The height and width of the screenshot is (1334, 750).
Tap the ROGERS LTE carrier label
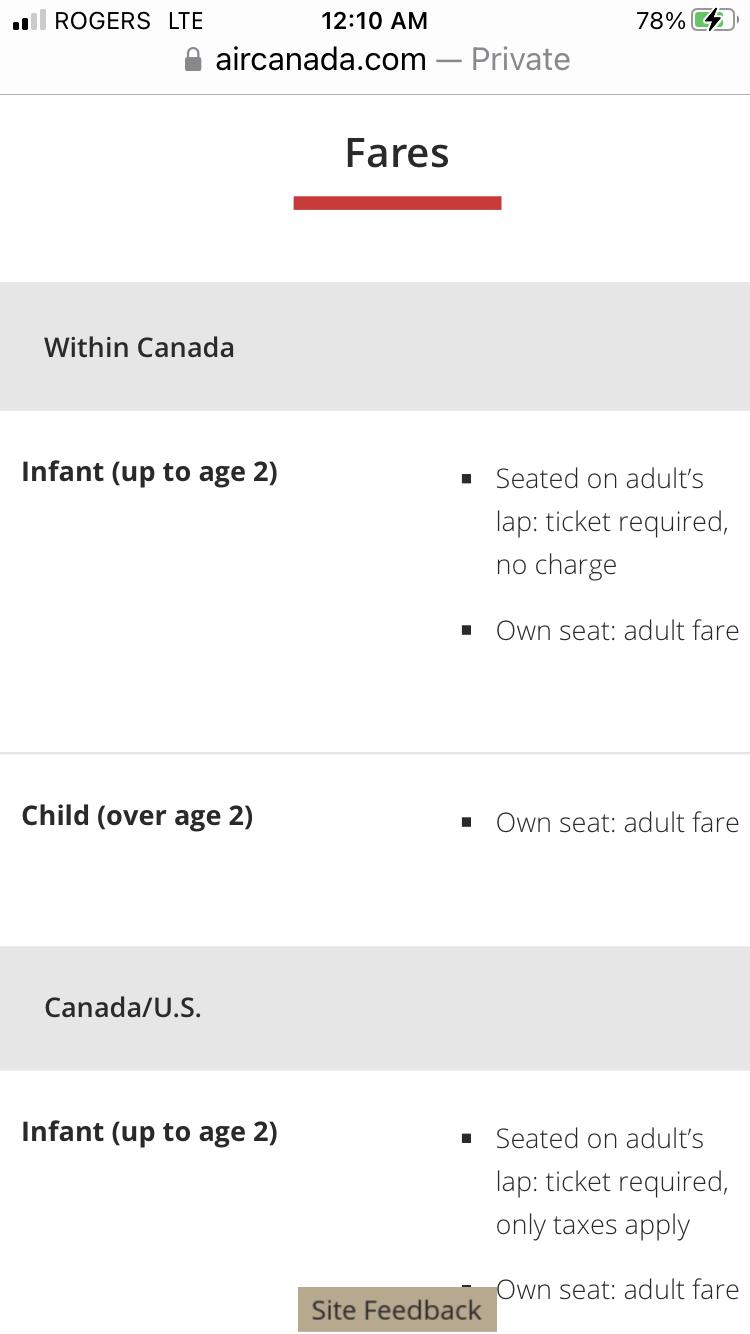tap(128, 20)
